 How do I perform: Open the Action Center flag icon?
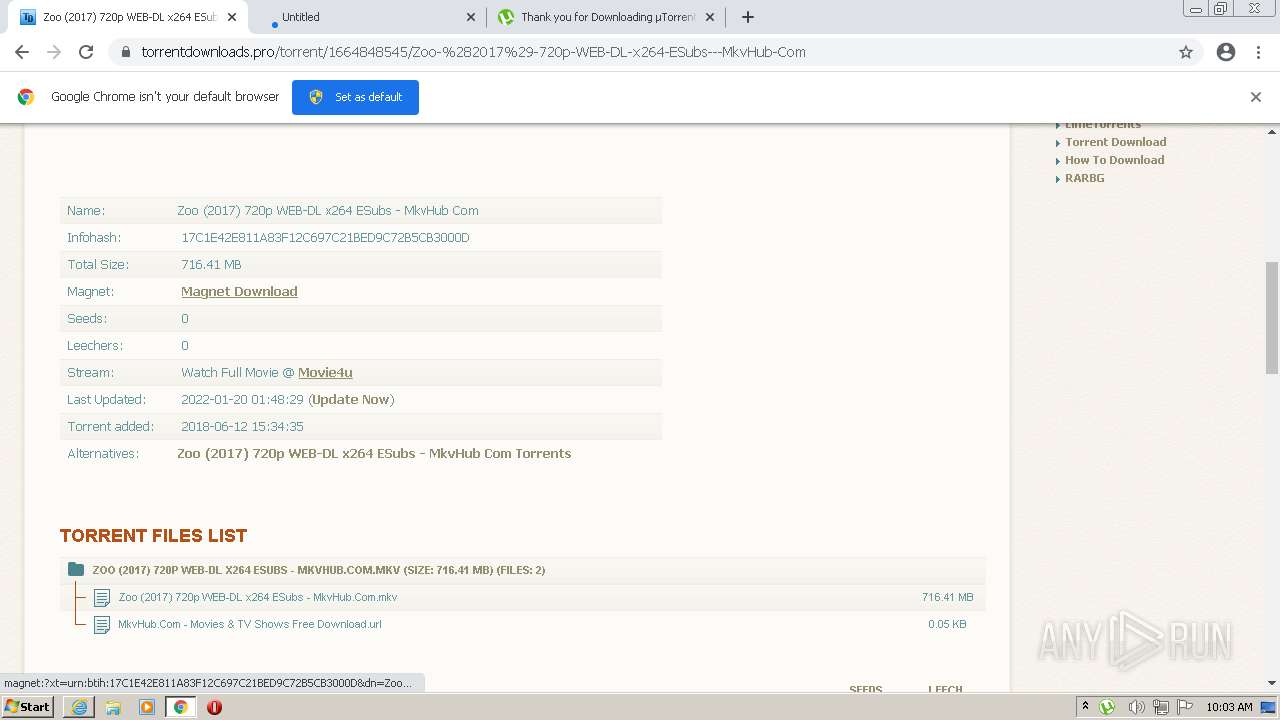click(x=1184, y=707)
